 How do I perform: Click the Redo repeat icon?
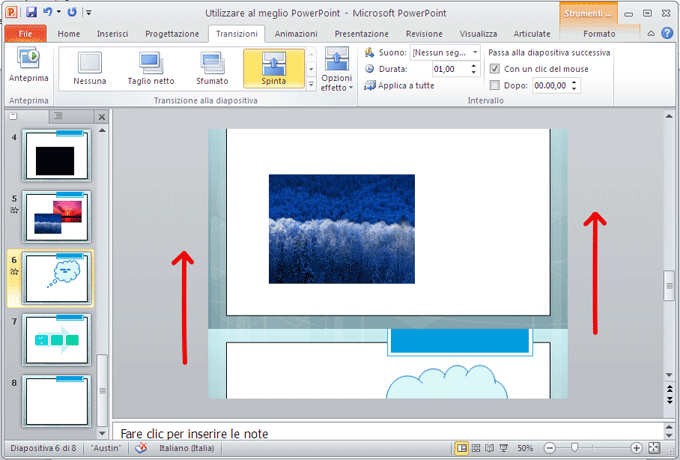[72, 12]
